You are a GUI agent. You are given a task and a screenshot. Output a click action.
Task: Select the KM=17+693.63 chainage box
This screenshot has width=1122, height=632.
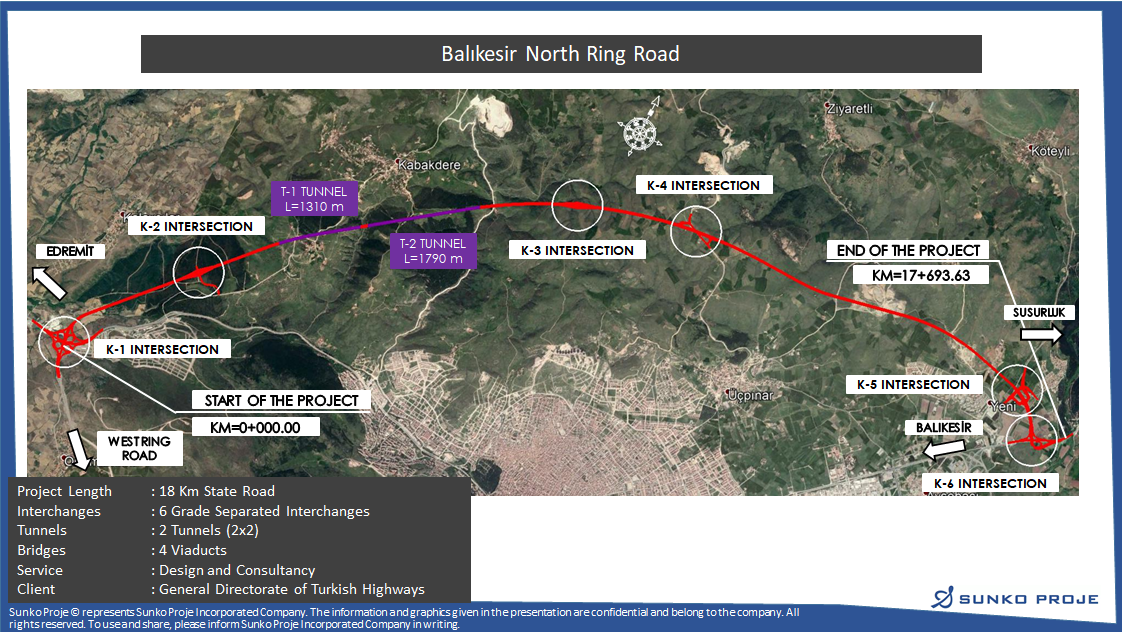(x=908, y=275)
